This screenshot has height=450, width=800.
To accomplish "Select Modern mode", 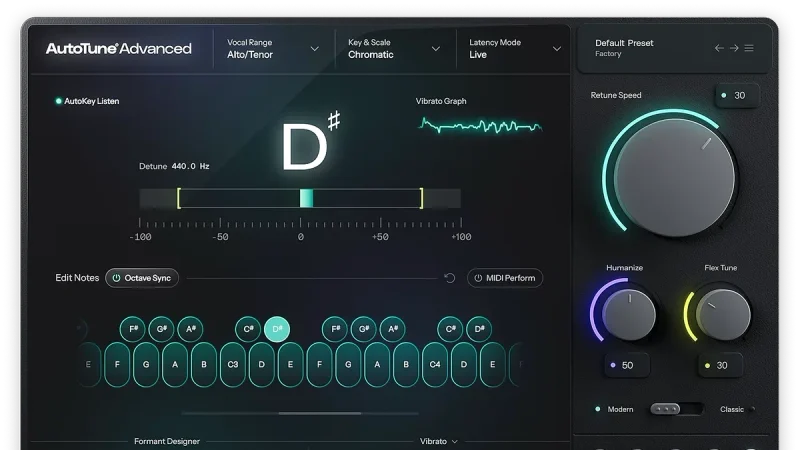I will point(615,409).
